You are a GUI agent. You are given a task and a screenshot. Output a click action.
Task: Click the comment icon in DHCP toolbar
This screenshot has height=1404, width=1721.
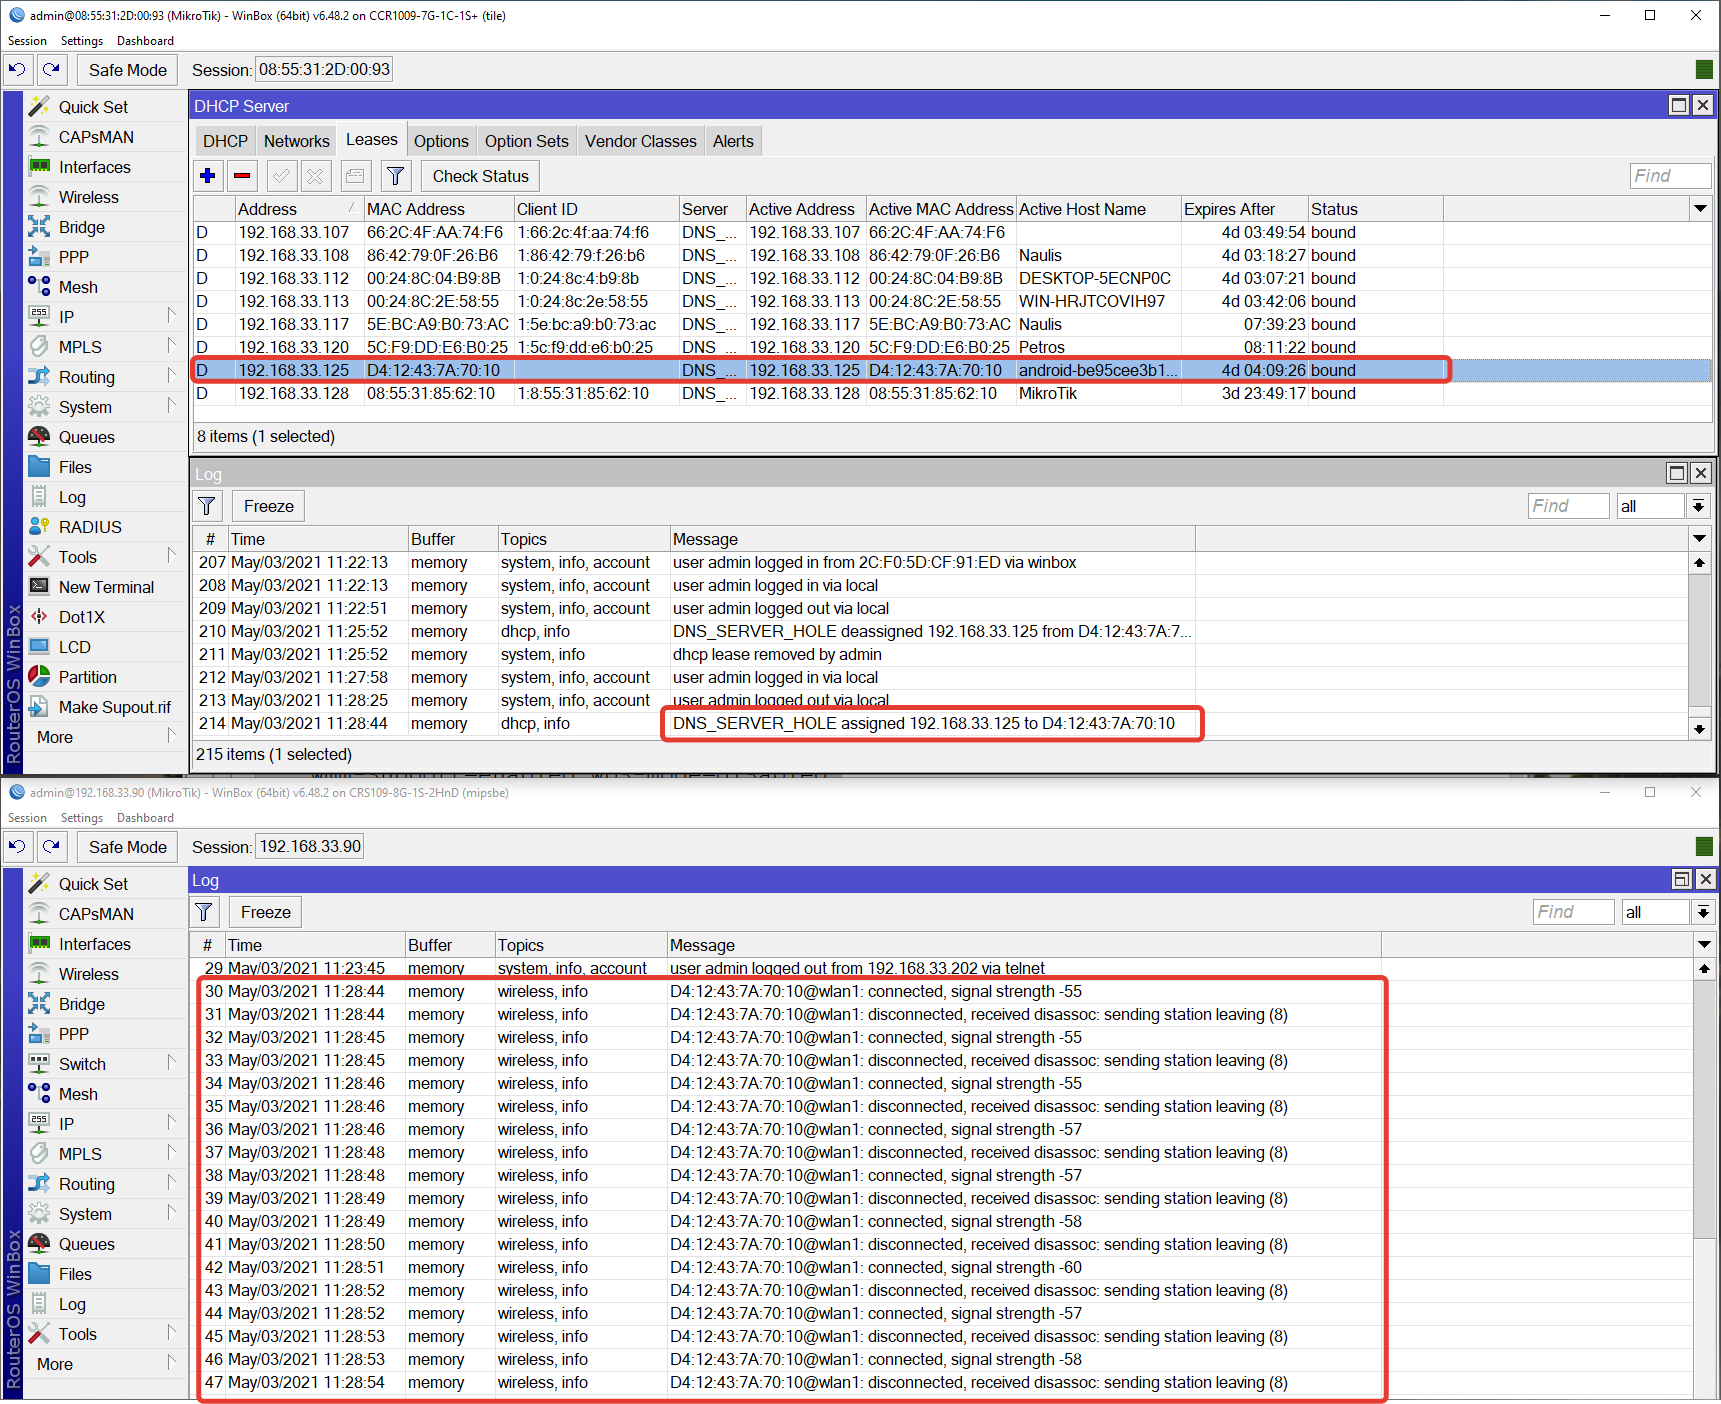tap(355, 176)
